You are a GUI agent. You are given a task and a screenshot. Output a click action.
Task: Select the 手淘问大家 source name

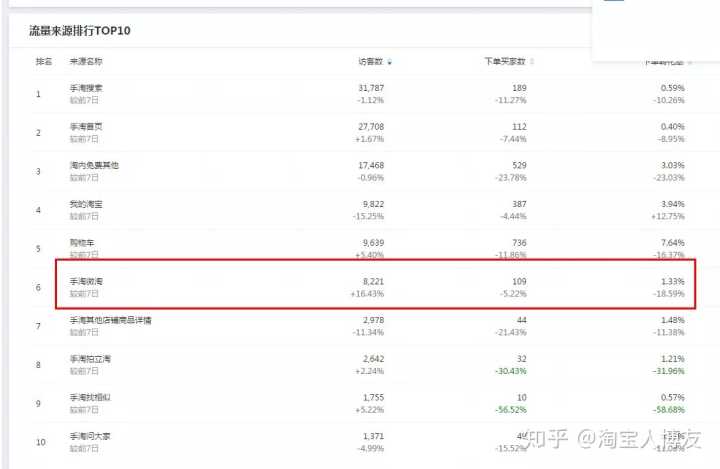coord(90,436)
